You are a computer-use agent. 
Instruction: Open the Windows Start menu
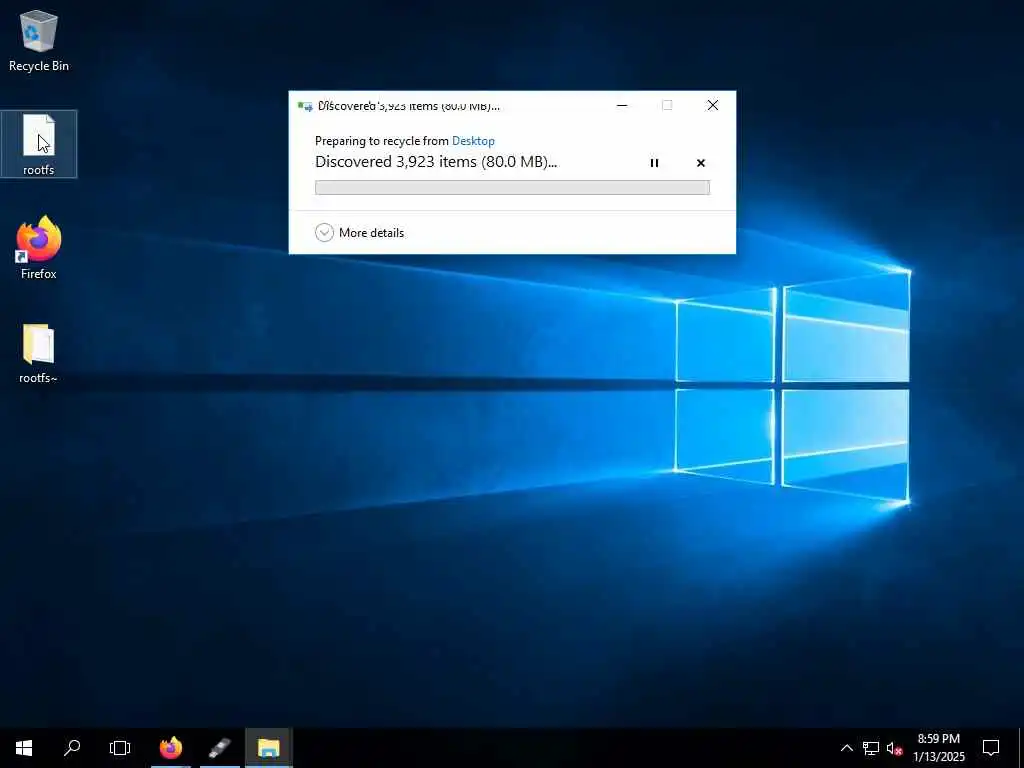(24, 748)
